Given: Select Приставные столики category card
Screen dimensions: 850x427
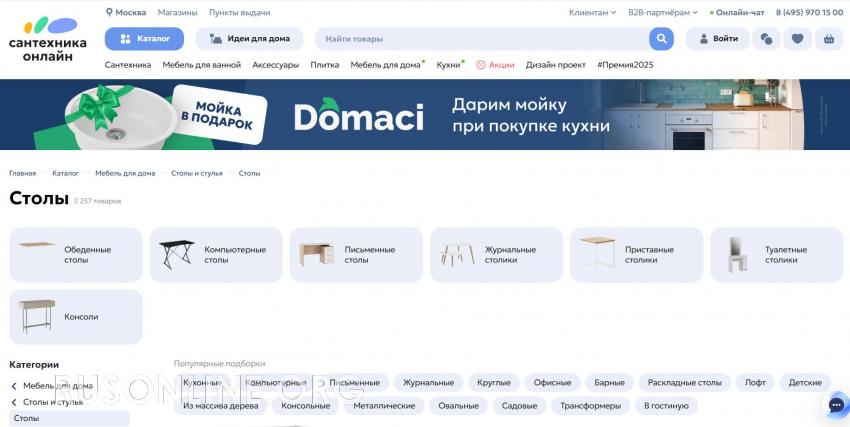Looking at the screenshot, I should [x=636, y=255].
